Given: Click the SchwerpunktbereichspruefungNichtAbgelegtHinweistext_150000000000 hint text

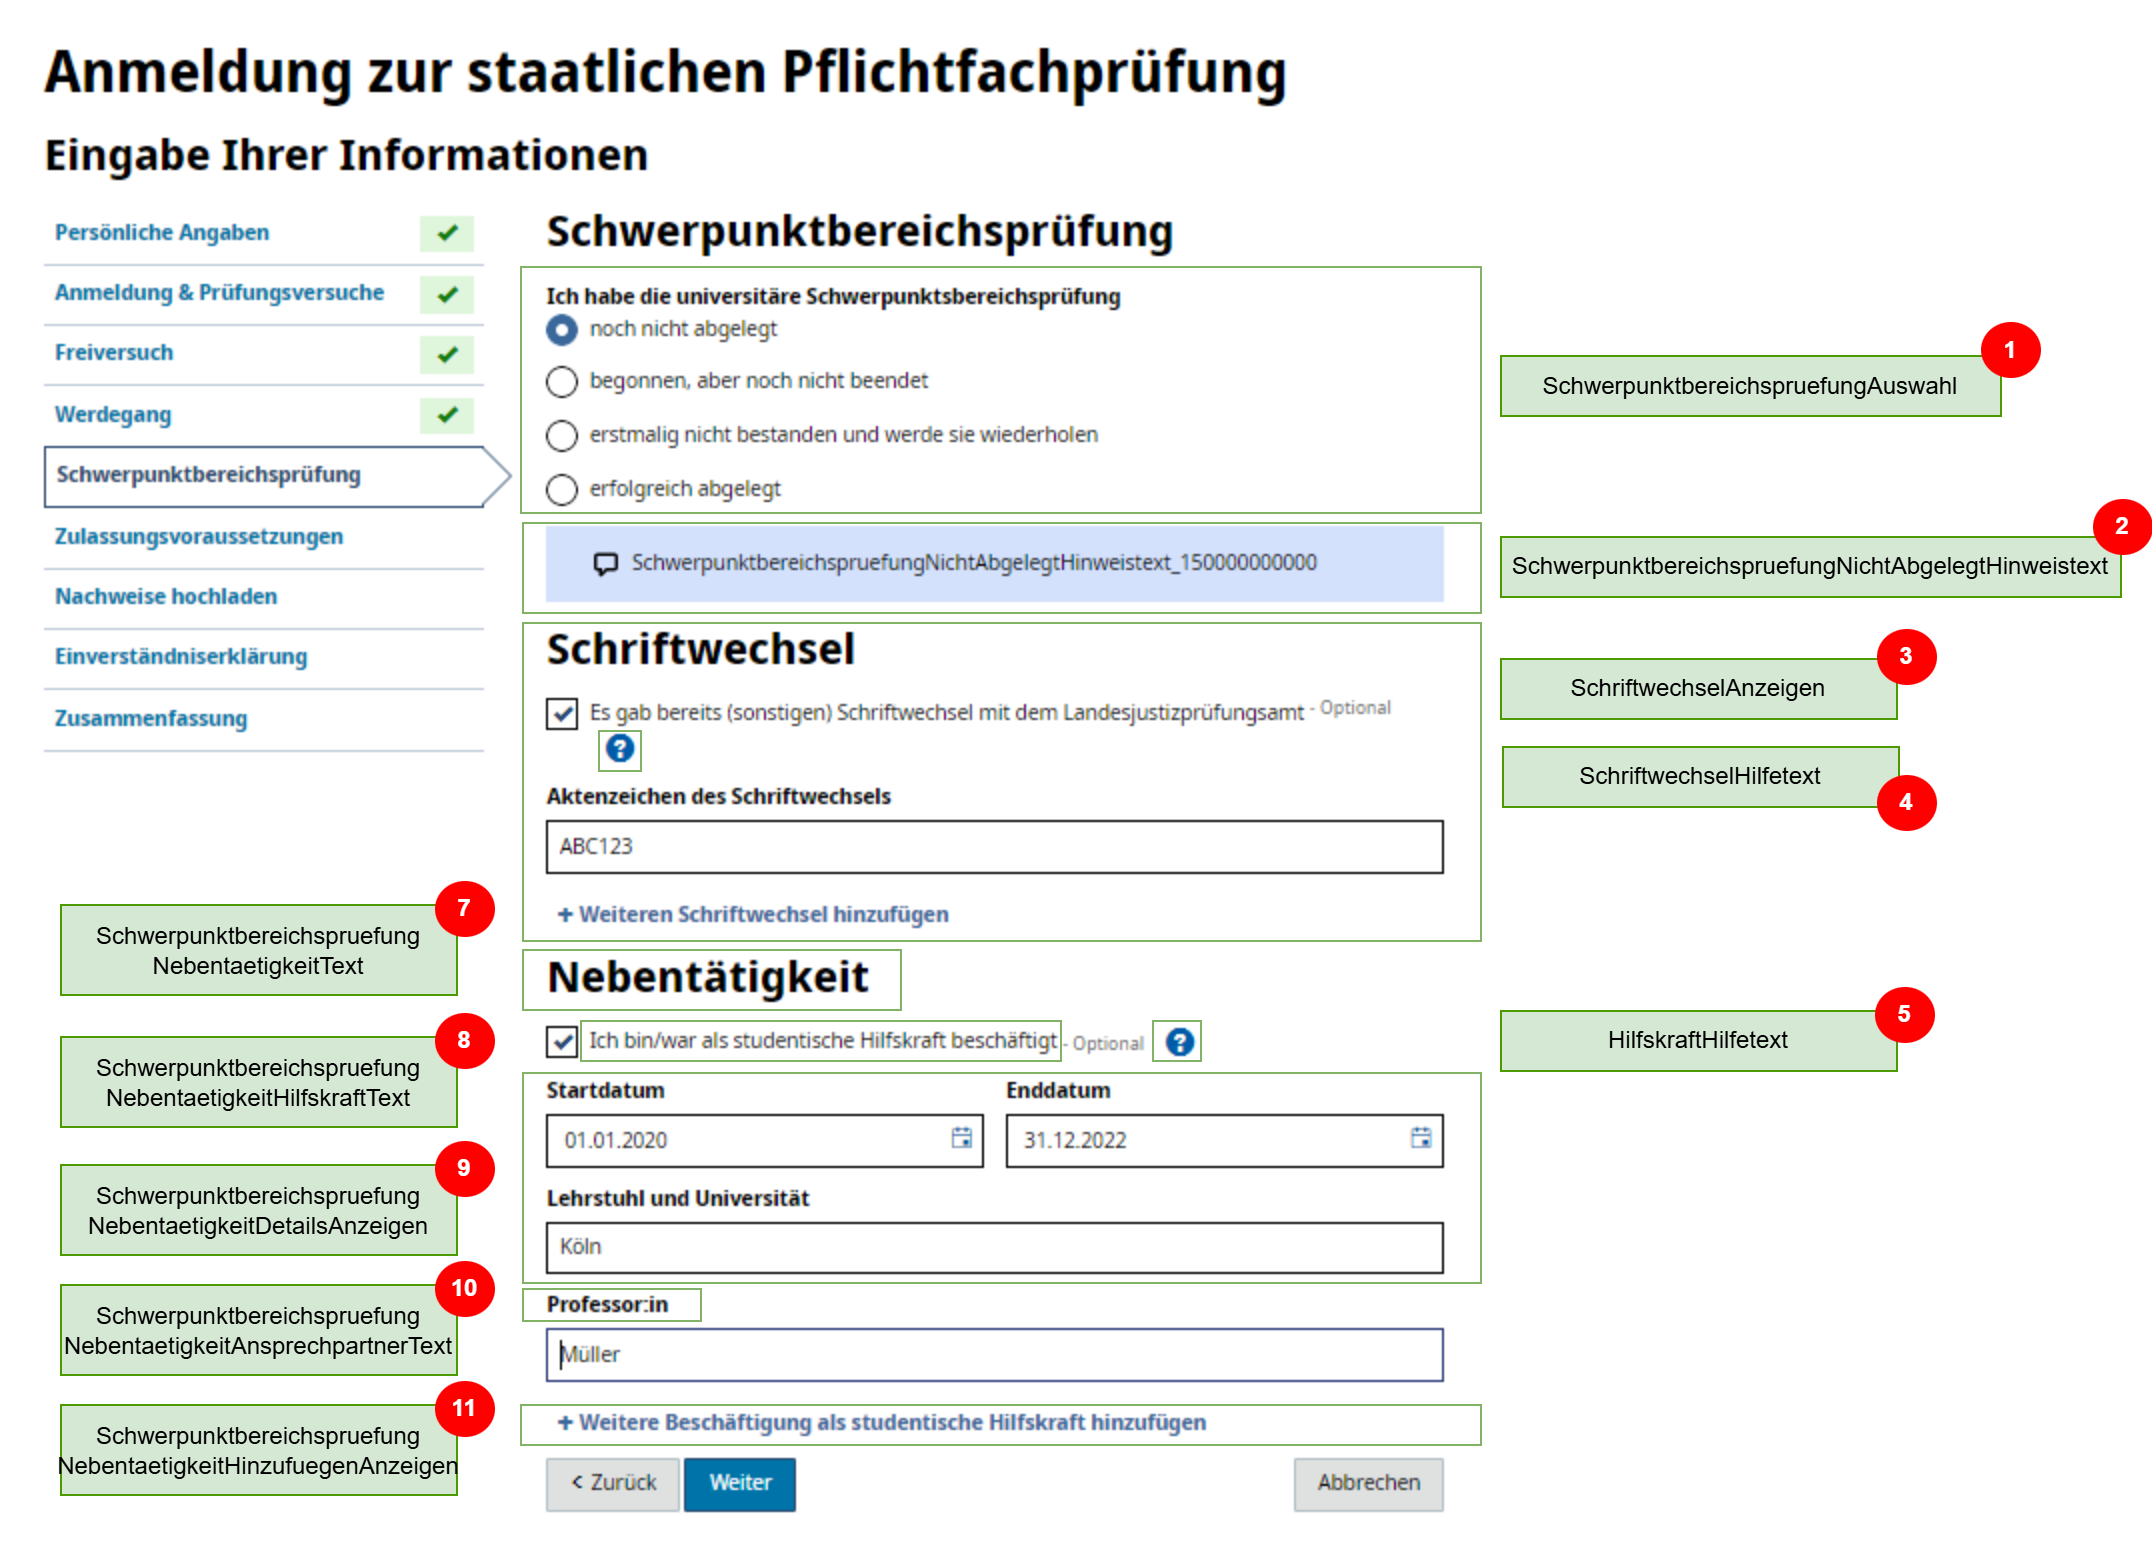Looking at the screenshot, I should pyautogui.click(x=974, y=563).
